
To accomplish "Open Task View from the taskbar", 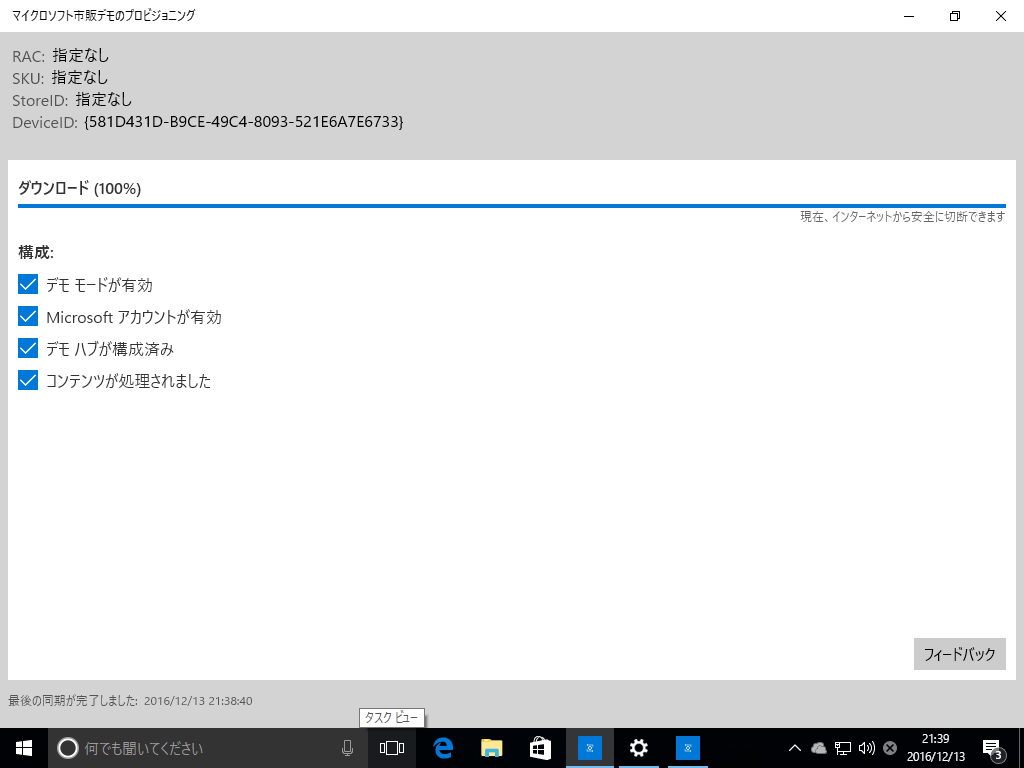I will click(x=392, y=748).
